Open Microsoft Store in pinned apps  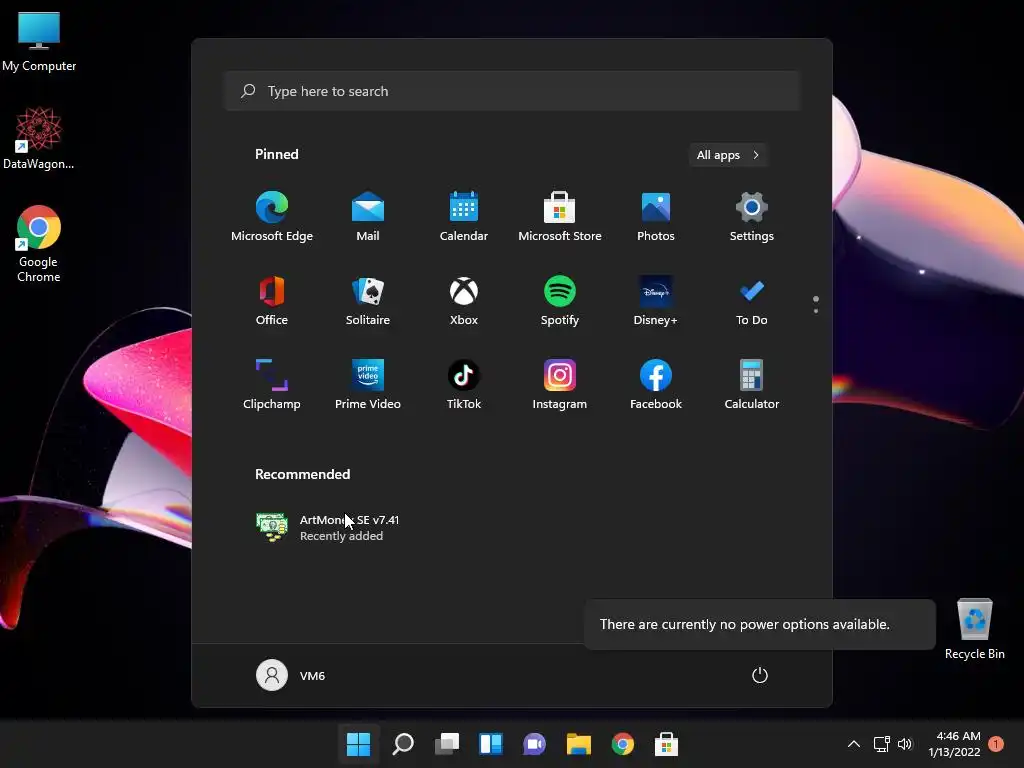click(x=560, y=217)
